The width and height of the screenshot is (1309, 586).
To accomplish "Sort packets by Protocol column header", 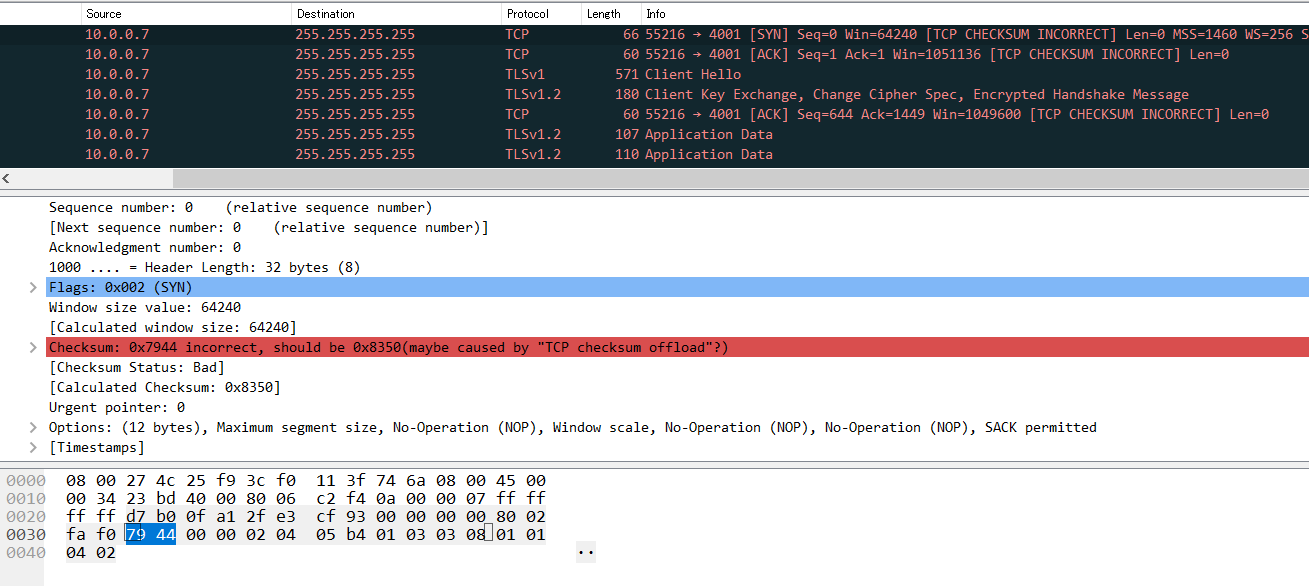I will (x=541, y=14).
